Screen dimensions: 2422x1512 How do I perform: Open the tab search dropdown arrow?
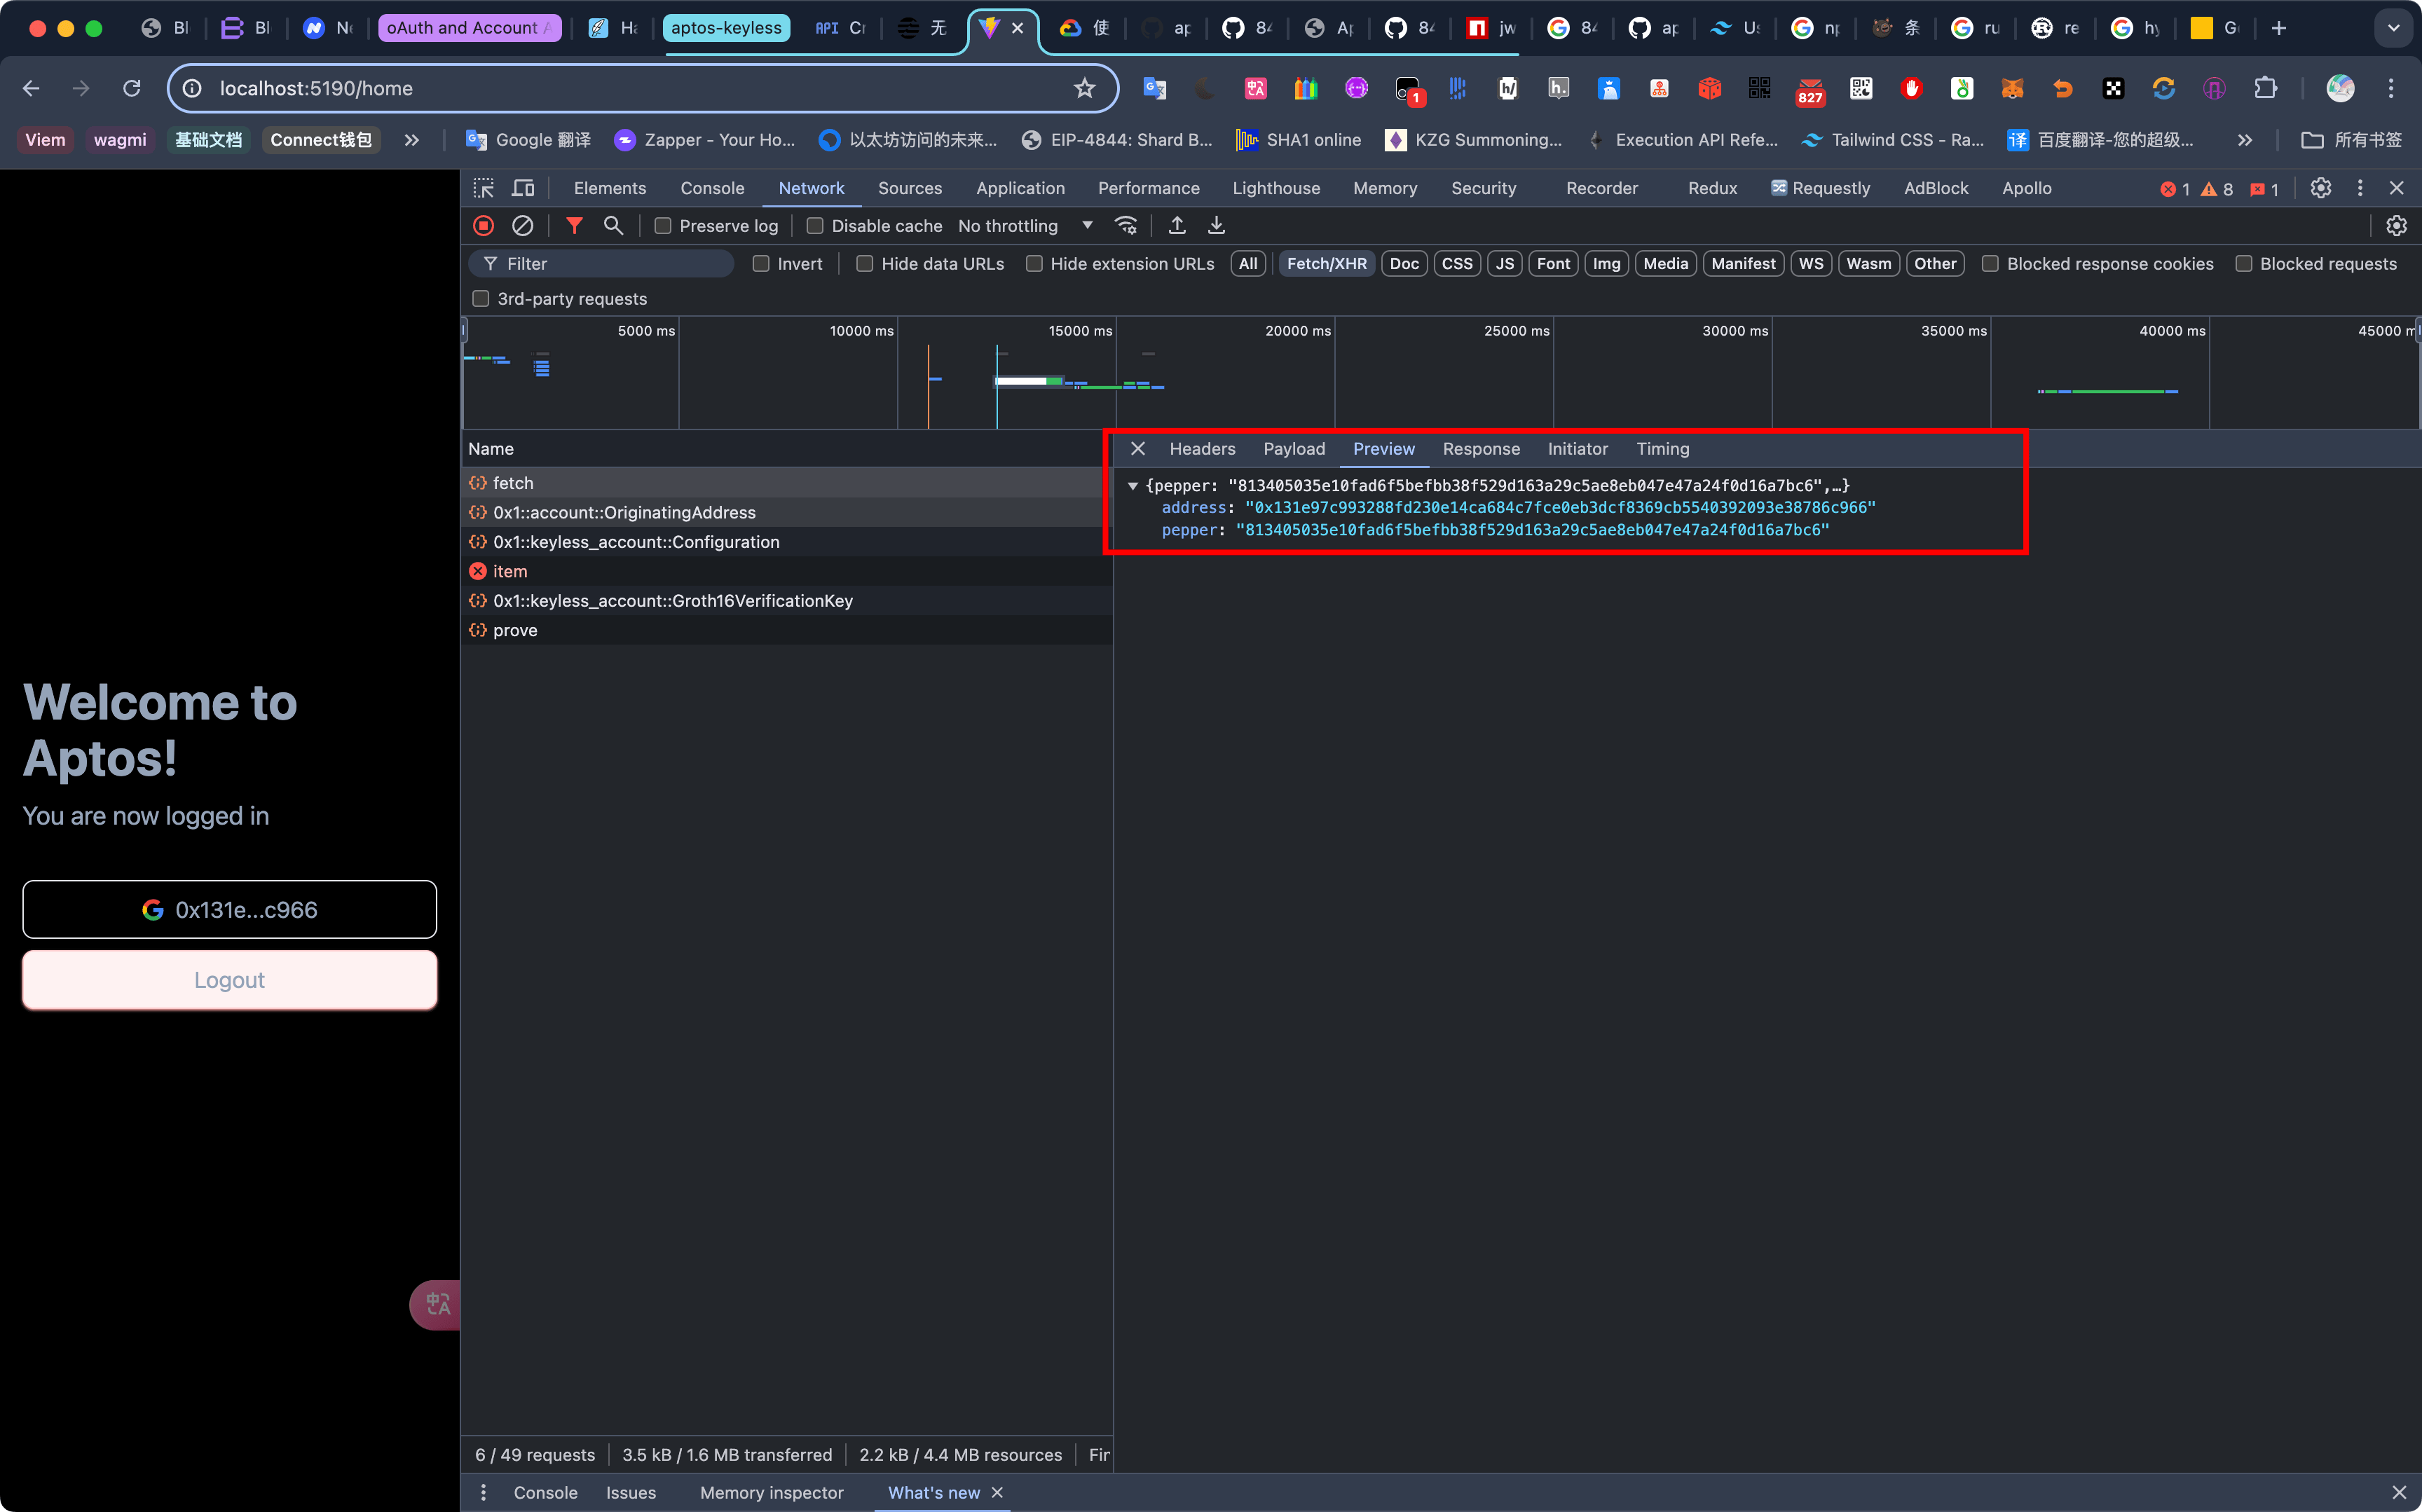click(2394, 28)
